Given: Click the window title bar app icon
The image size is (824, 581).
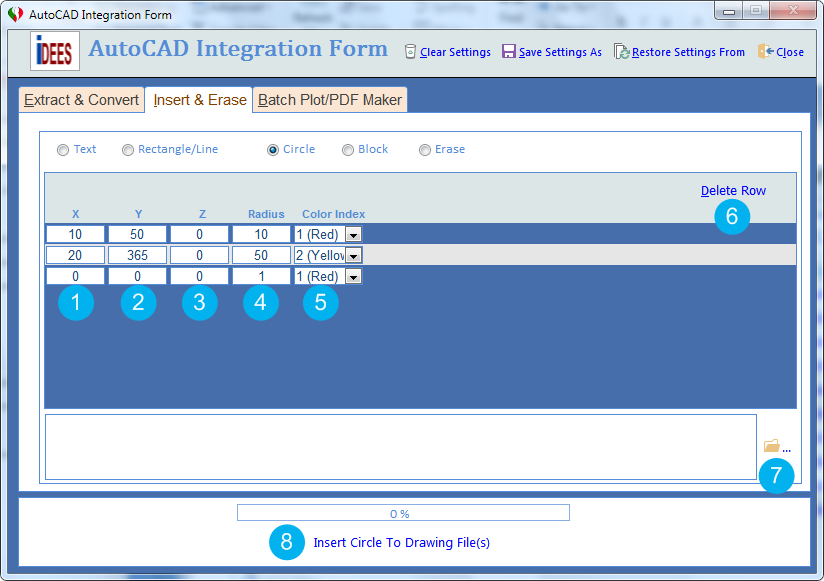Looking at the screenshot, I should [x=16, y=14].
